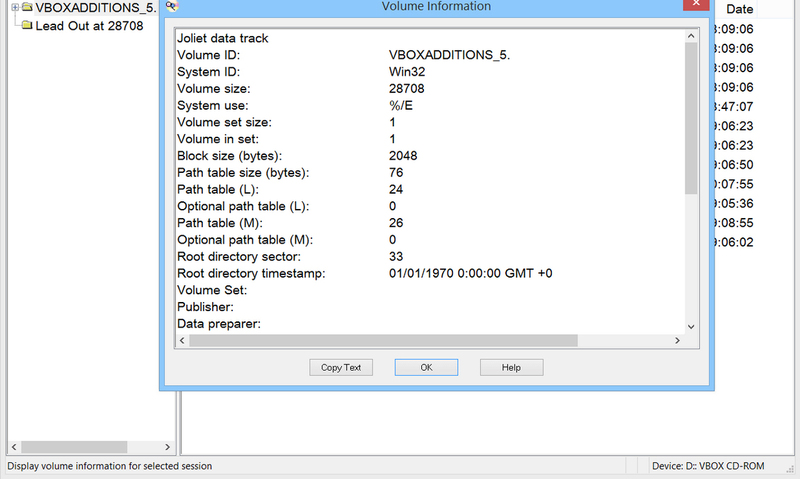This screenshot has width=800, height=479.
Task: Click the status bar message about volume information
Action: [x=109, y=466]
